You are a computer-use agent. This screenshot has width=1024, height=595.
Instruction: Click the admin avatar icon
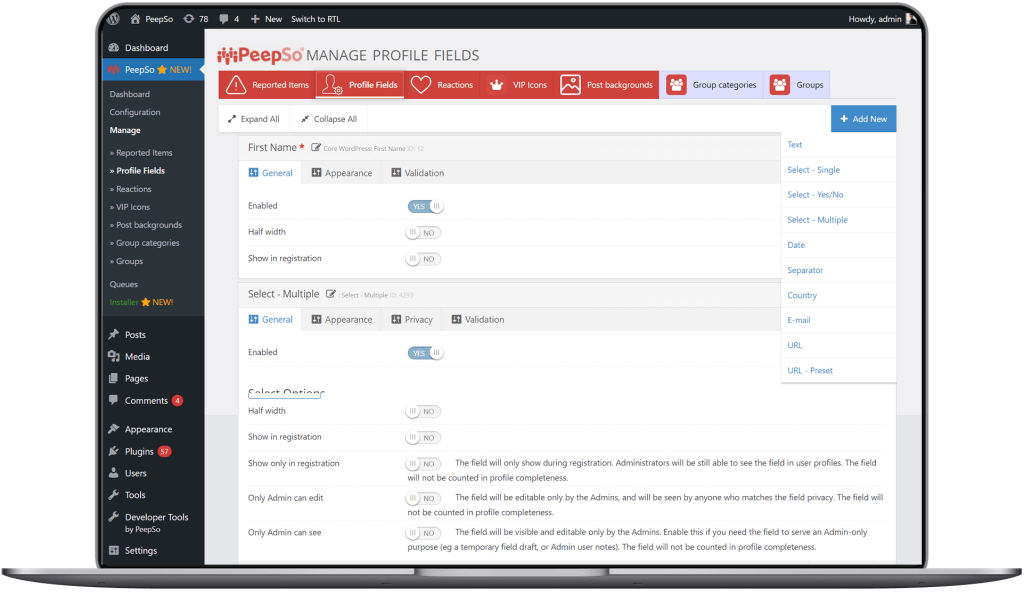tap(911, 19)
